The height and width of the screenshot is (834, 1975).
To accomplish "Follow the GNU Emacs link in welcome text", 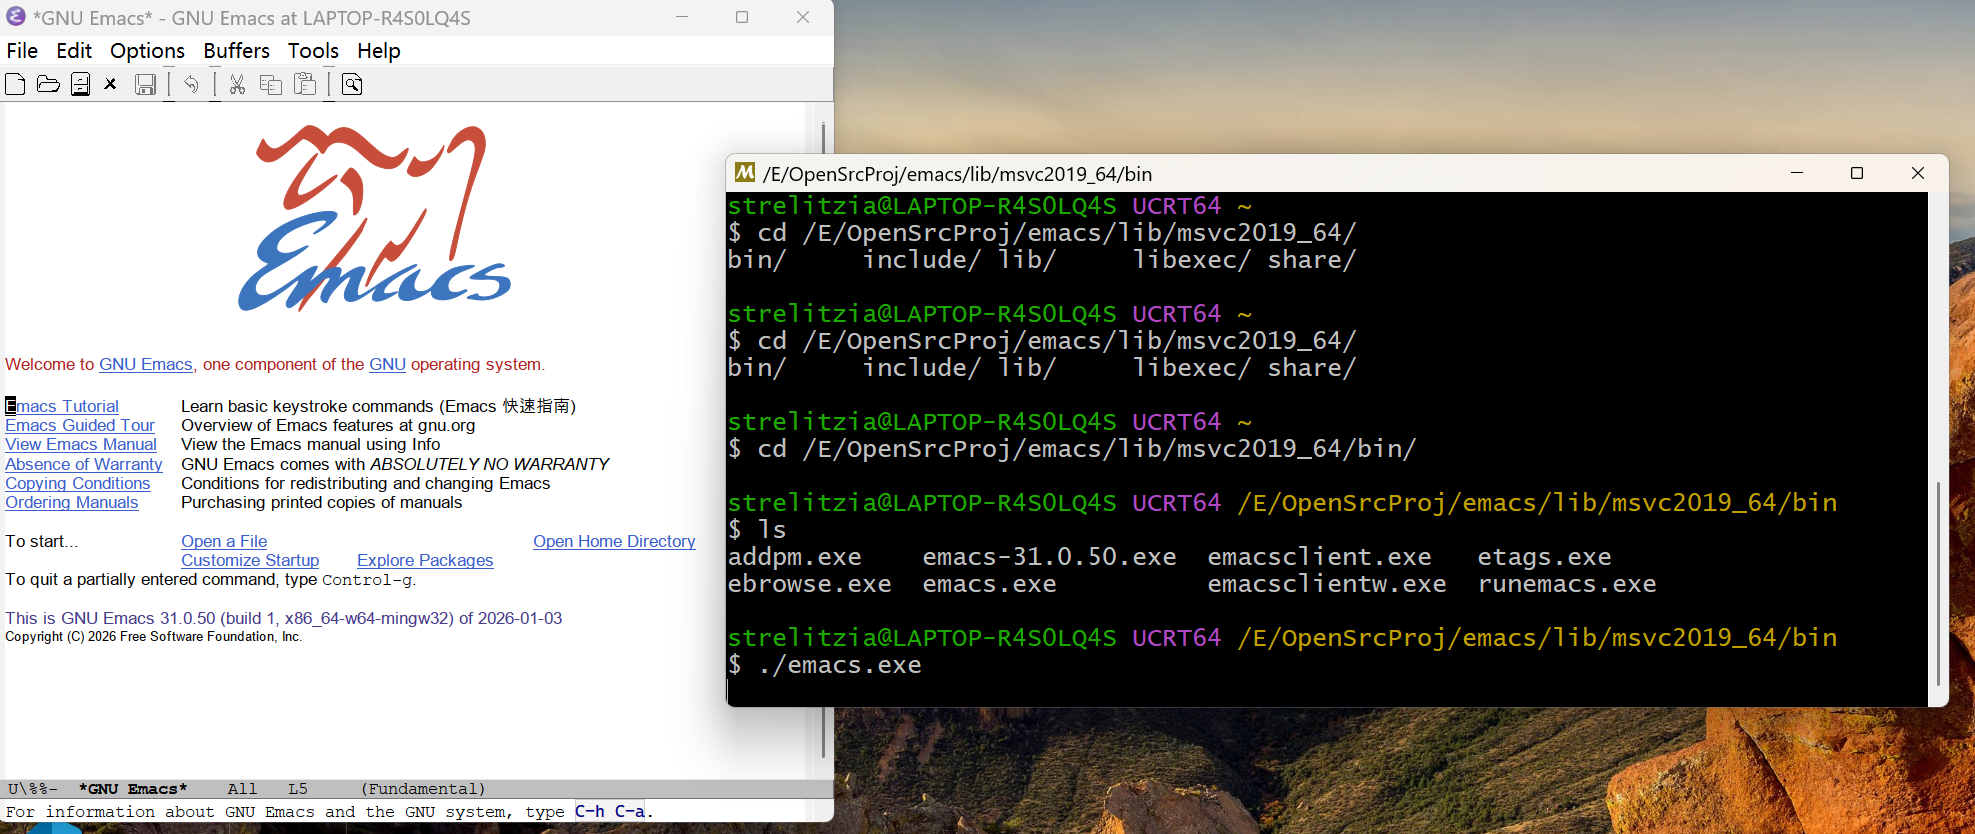I will [x=146, y=364].
